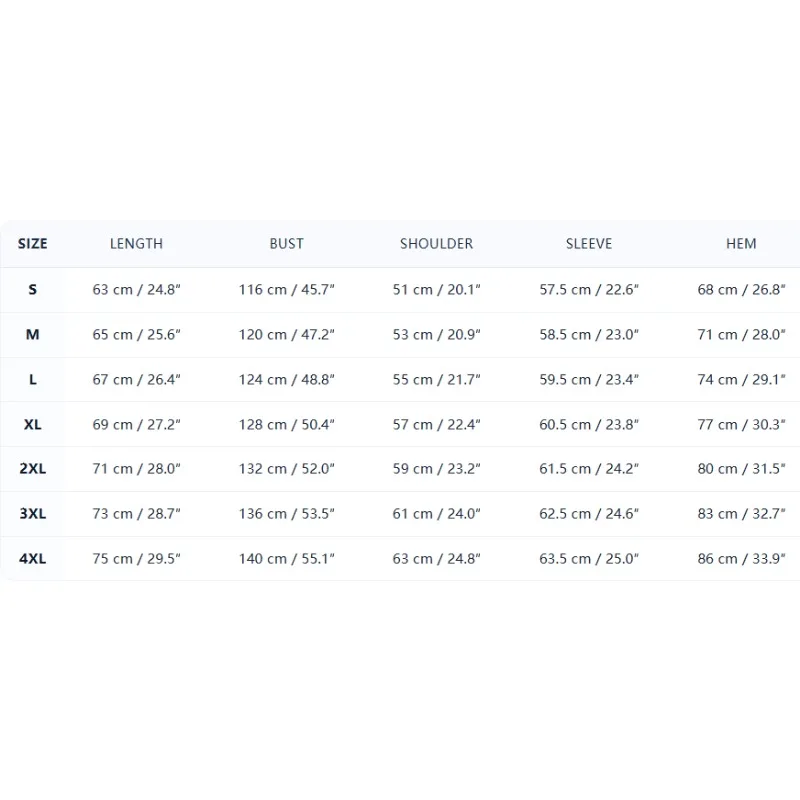Click the 80 cm / 31.5" hem cell
Screen dimensions: 800x800
point(741,468)
